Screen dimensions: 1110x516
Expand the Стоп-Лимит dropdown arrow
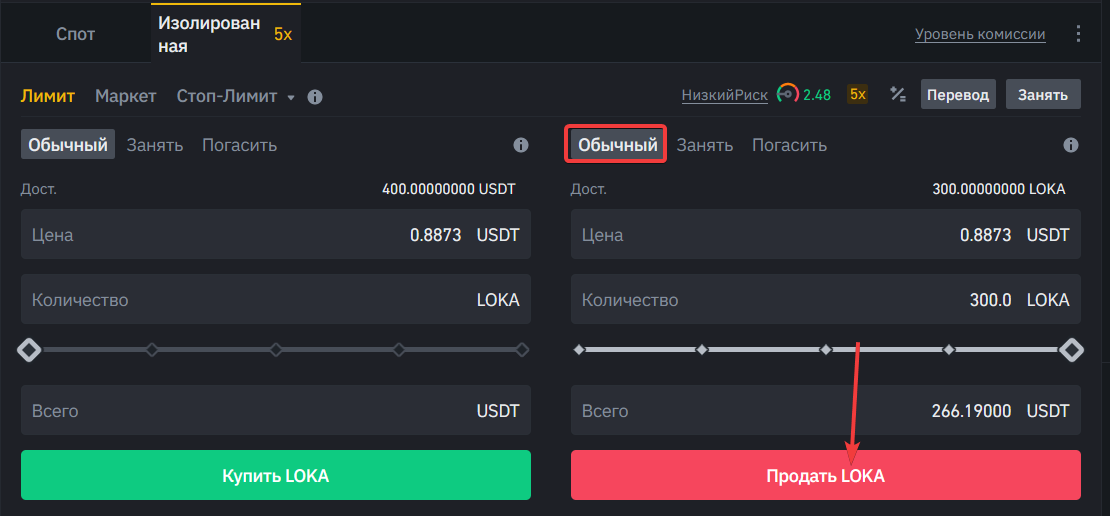coord(291,98)
